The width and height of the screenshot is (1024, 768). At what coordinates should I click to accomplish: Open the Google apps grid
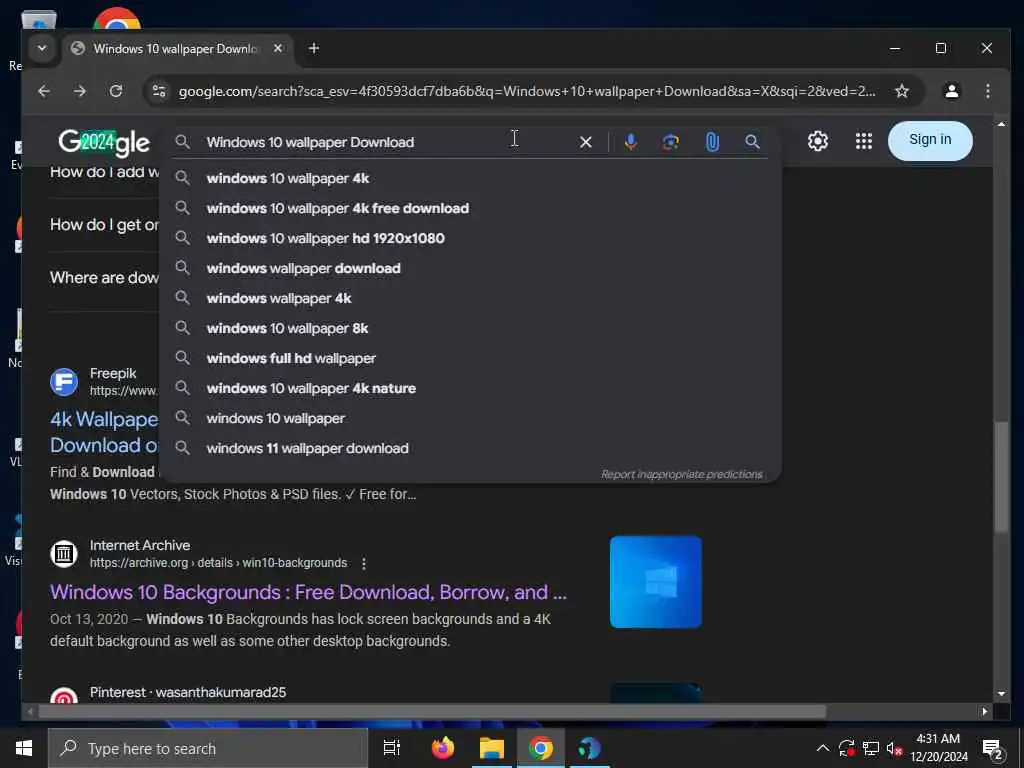tap(863, 141)
